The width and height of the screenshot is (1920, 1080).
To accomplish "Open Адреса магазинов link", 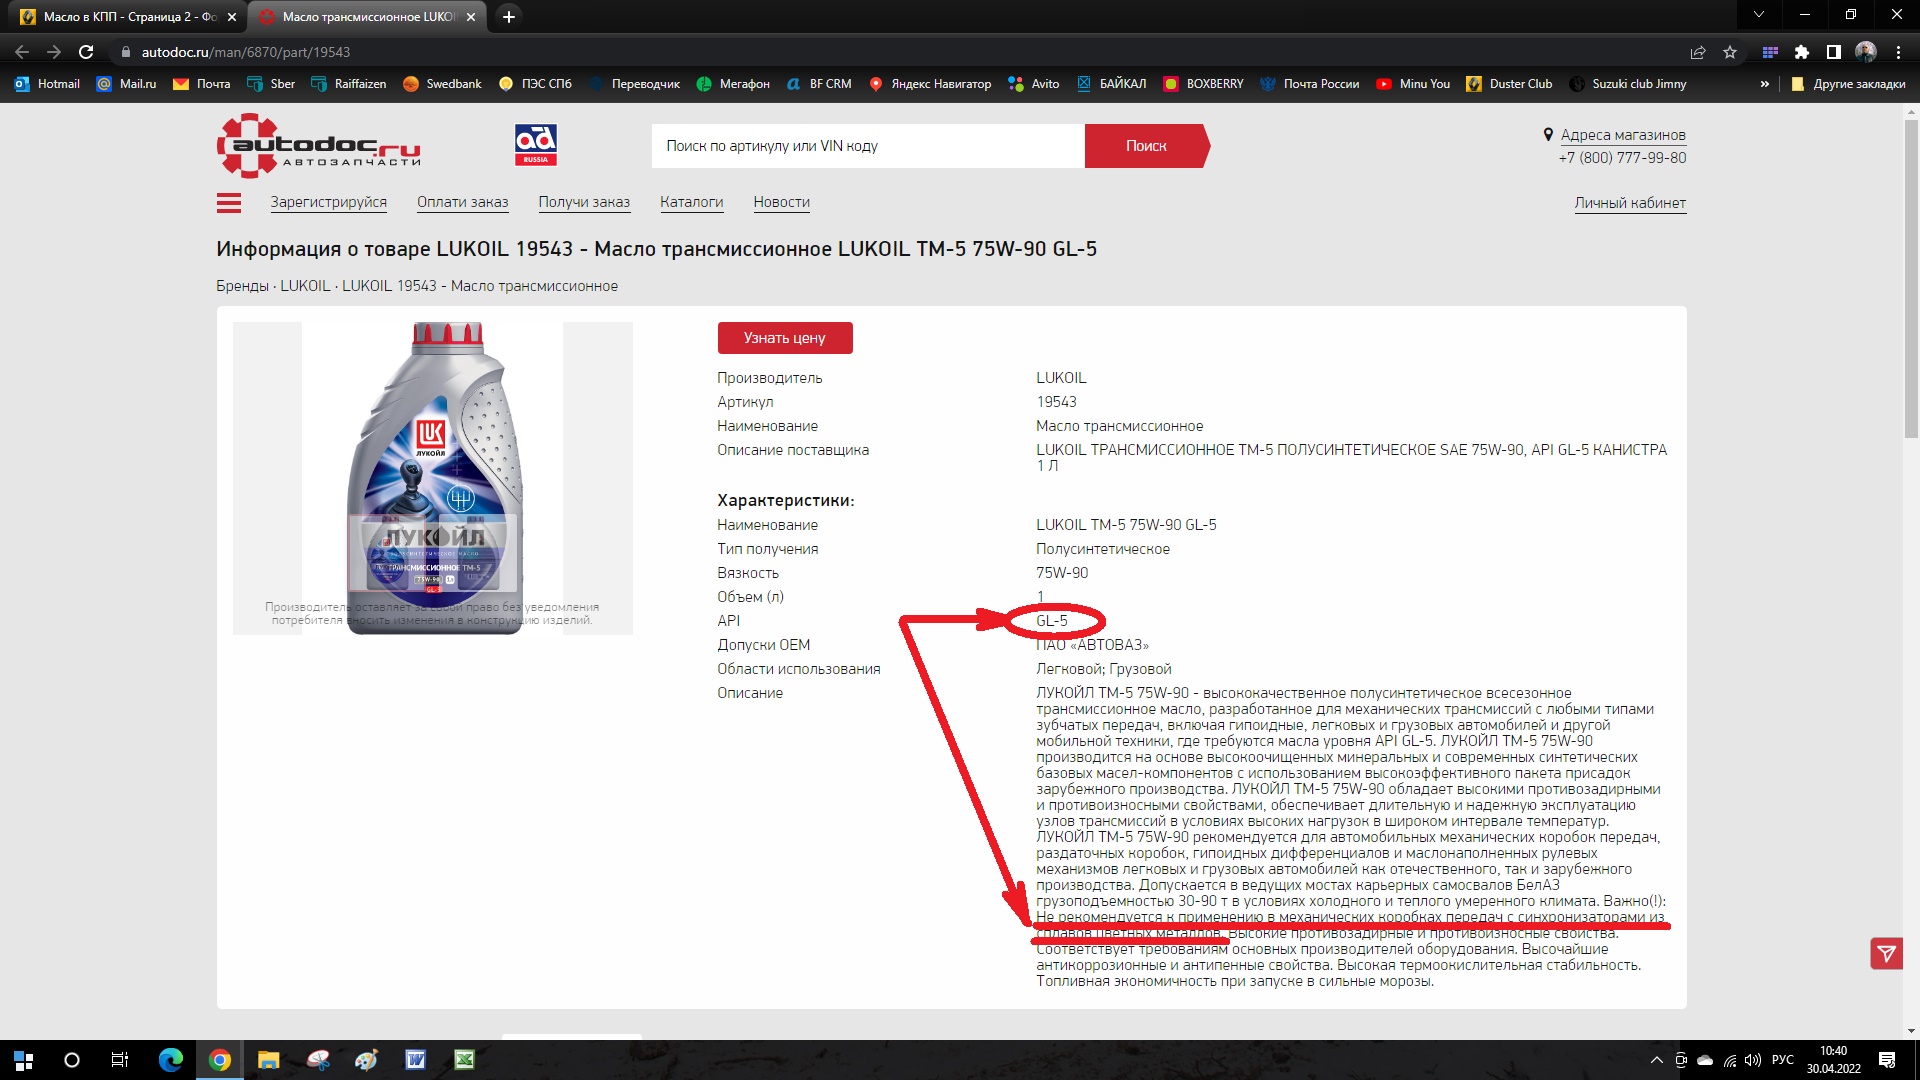I will click(x=1623, y=135).
